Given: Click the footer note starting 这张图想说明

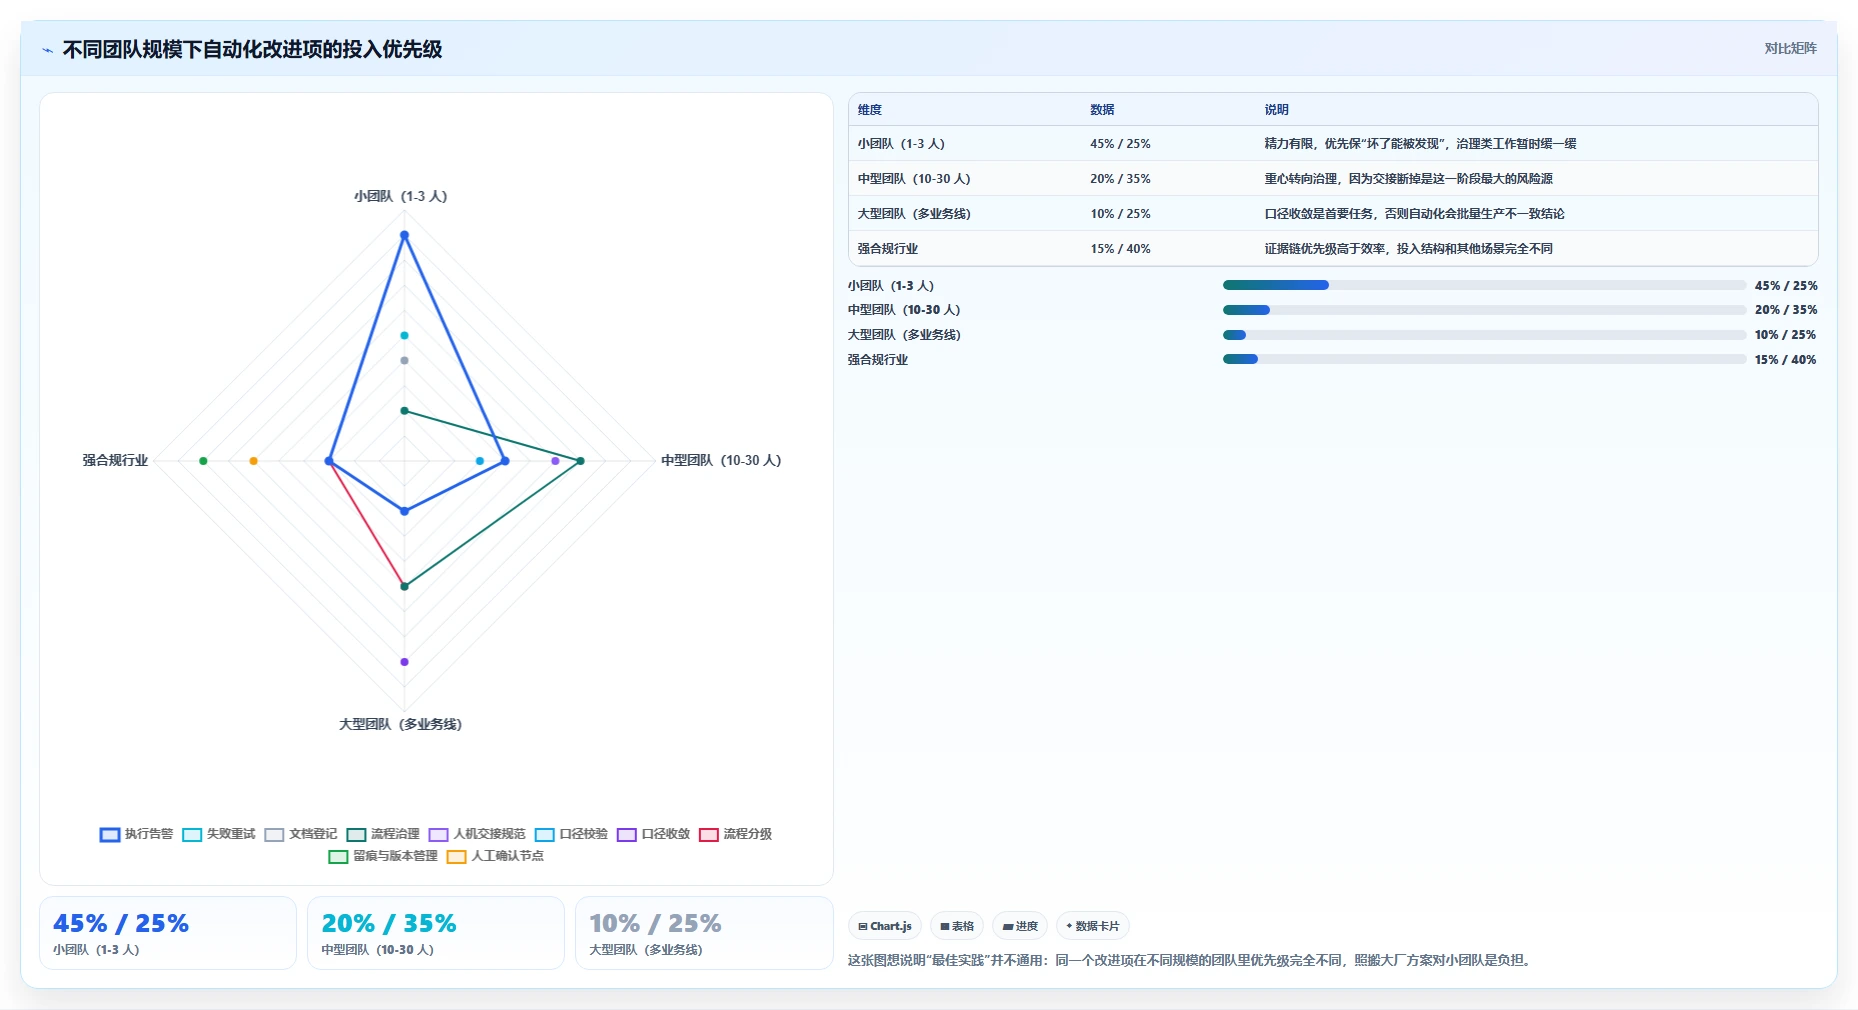Looking at the screenshot, I should 1191,960.
